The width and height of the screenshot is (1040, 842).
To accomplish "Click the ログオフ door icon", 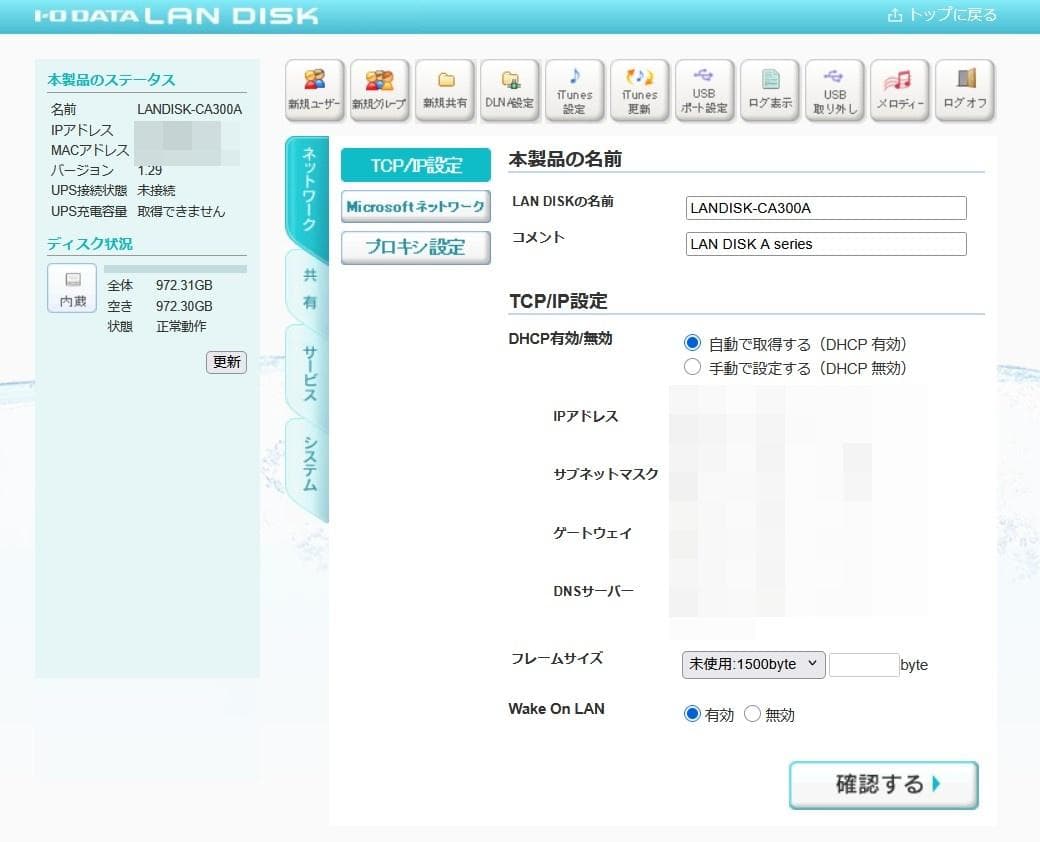I will [x=964, y=90].
